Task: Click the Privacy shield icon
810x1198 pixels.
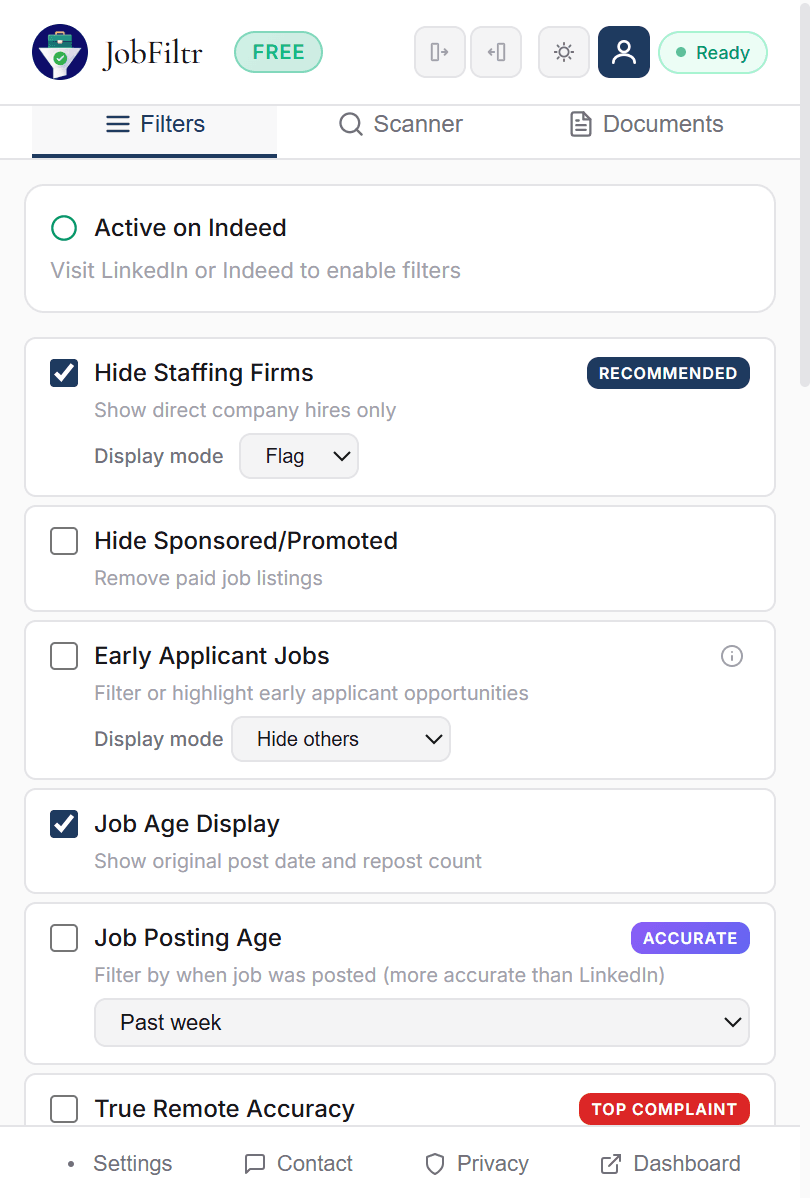Action: 435,1163
